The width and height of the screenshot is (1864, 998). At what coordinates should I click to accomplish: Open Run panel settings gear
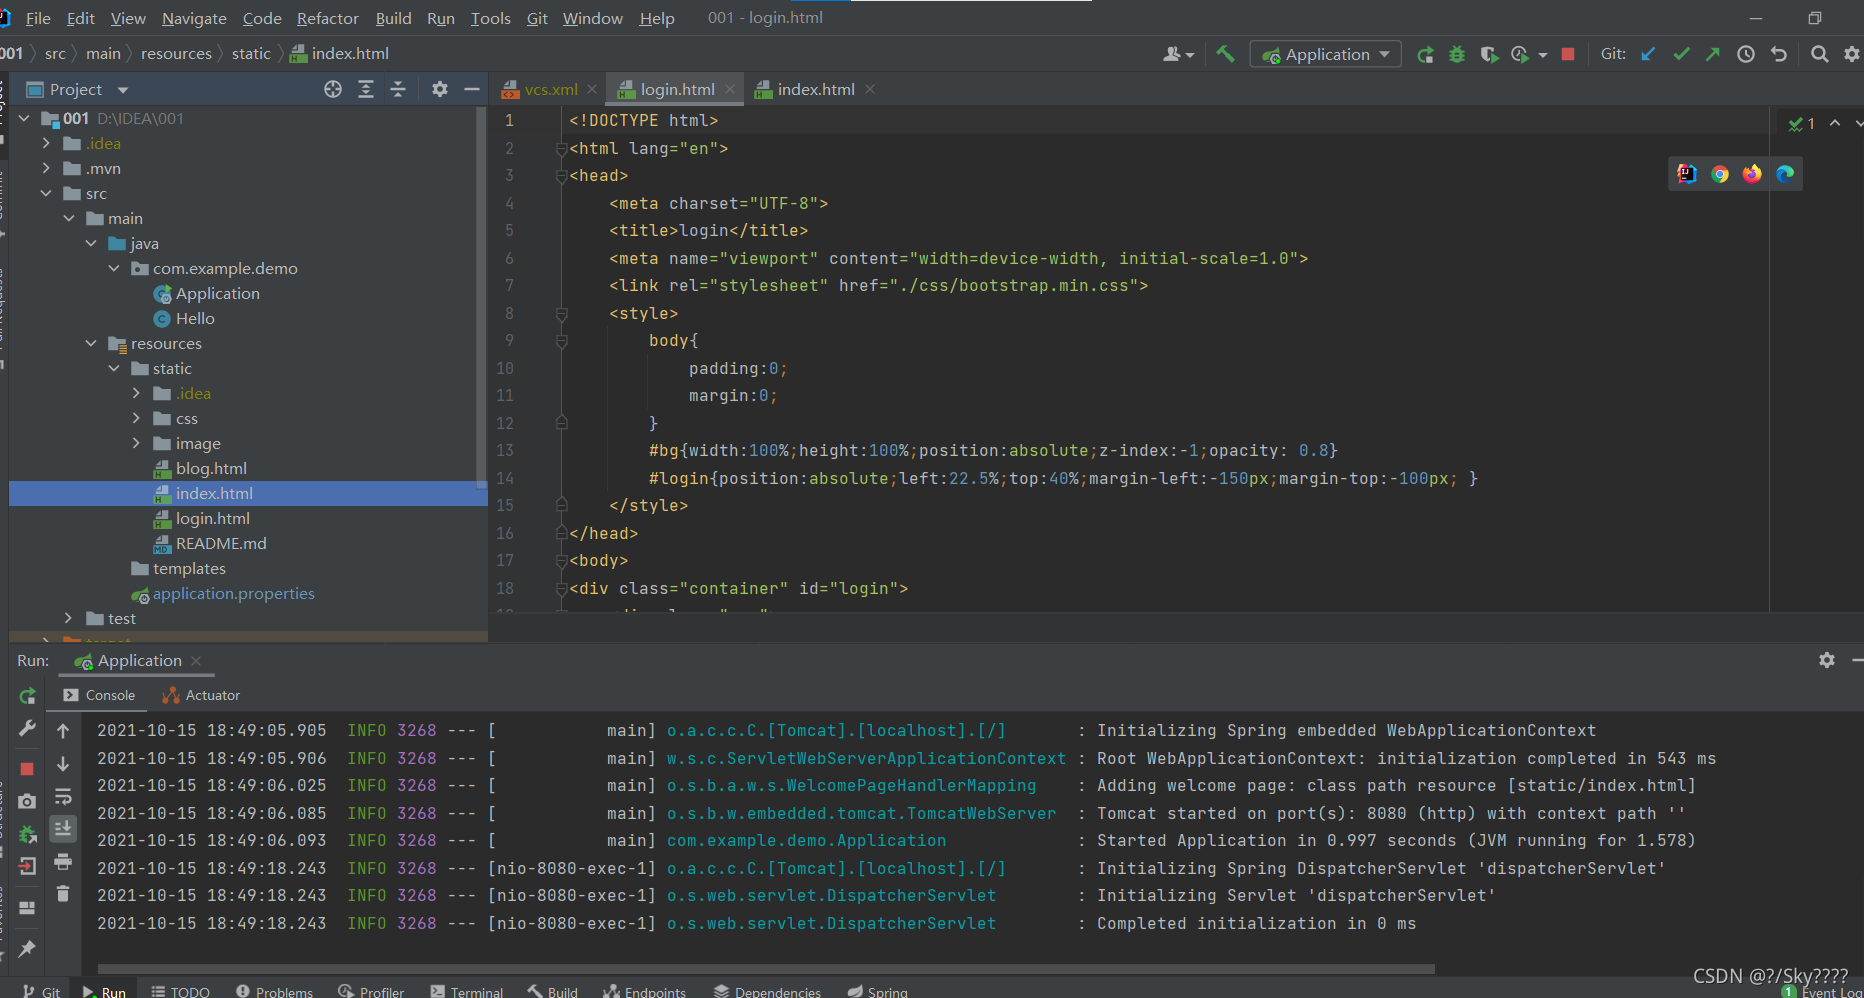point(1827,660)
